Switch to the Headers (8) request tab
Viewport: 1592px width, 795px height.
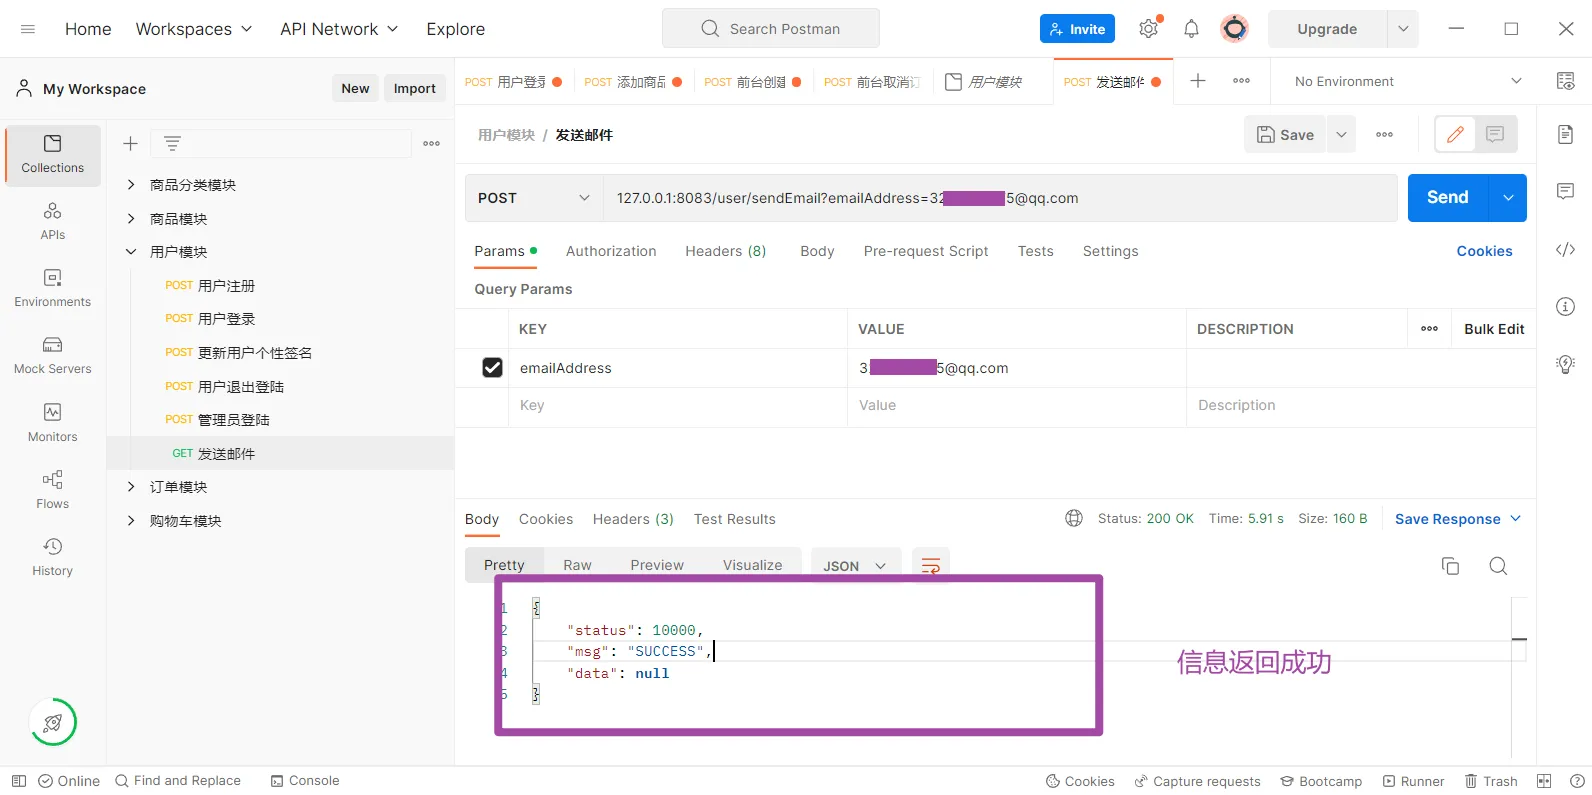point(725,251)
